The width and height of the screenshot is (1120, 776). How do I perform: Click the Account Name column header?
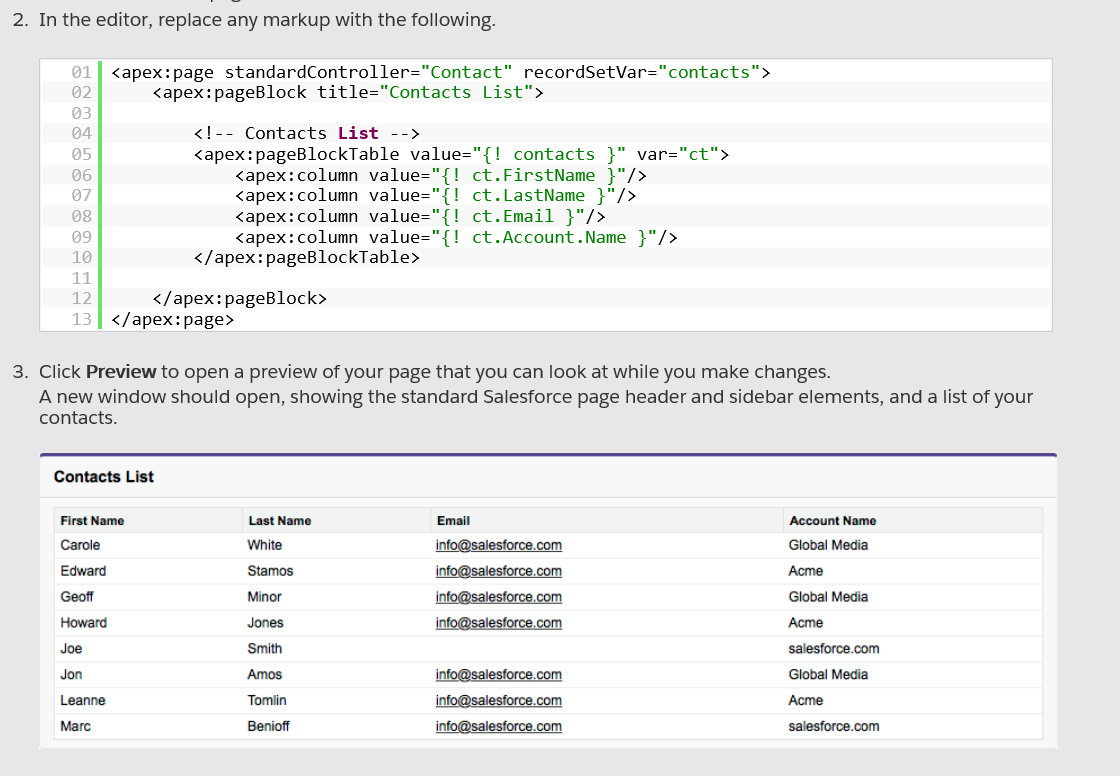pos(832,521)
